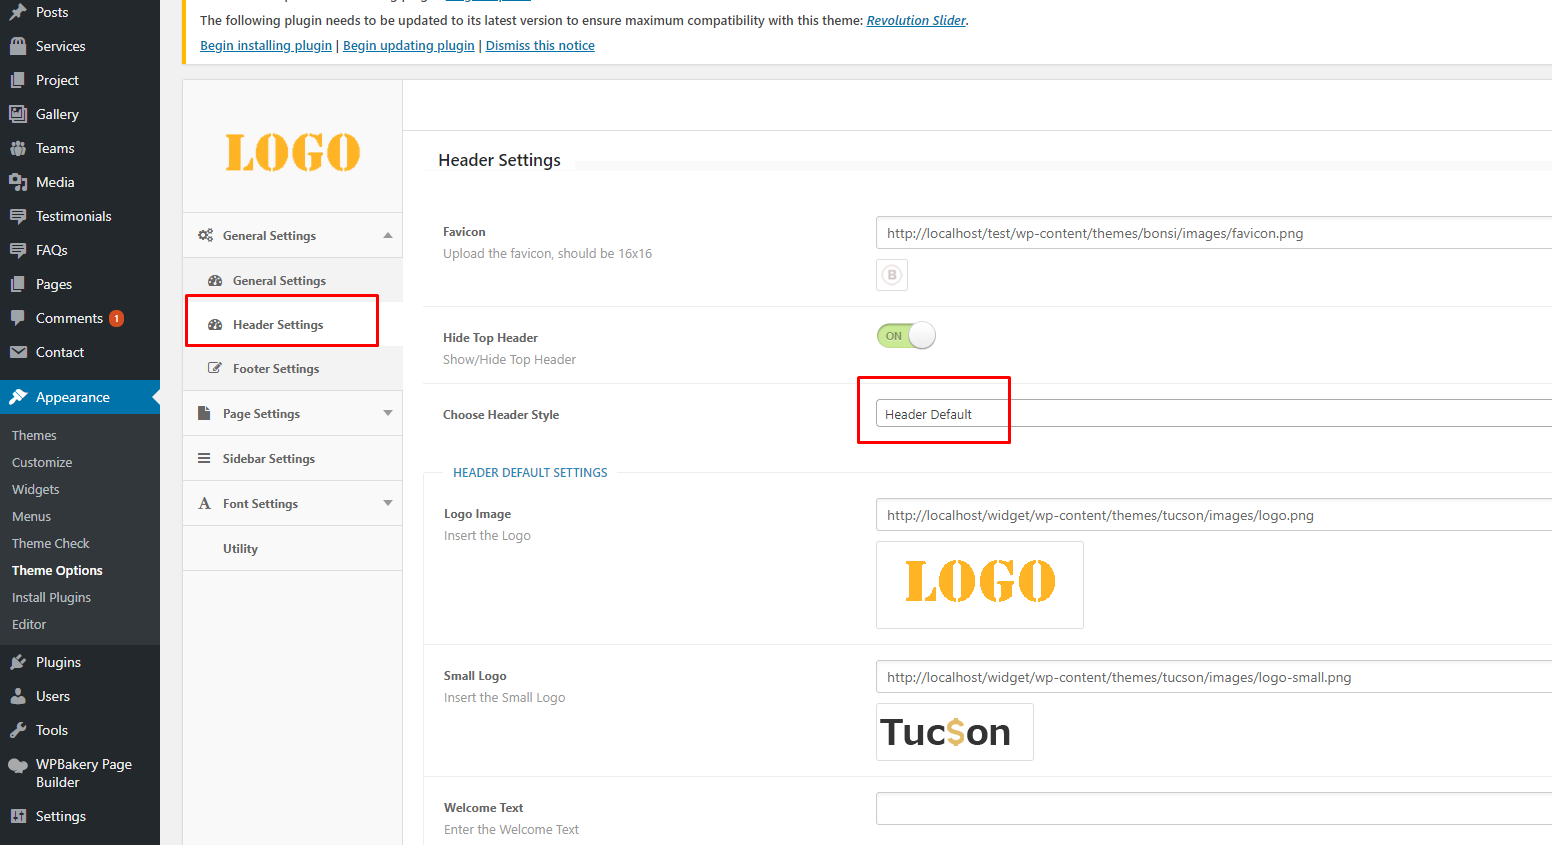Screen dimensions: 1552x845
Task: Expand the Page Settings section
Action: pos(388,414)
